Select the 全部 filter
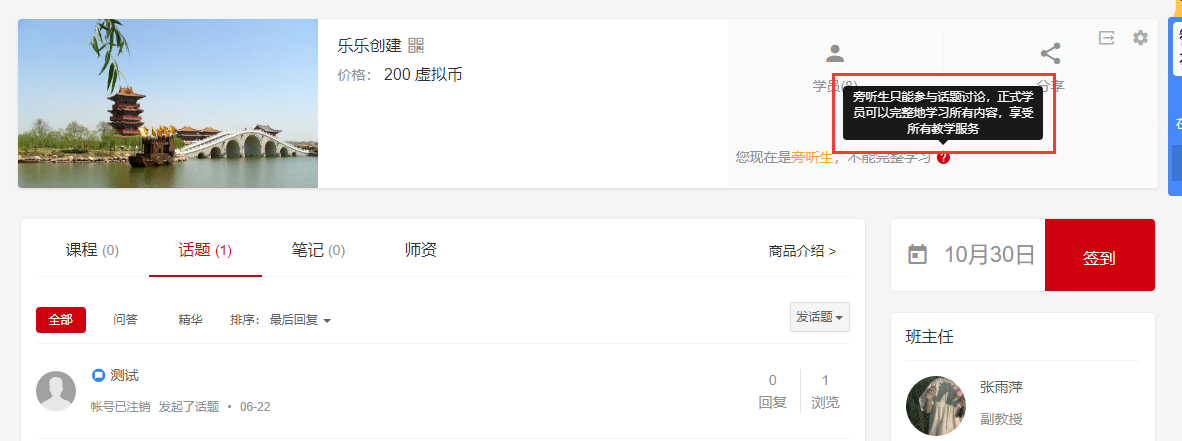 click(61, 320)
